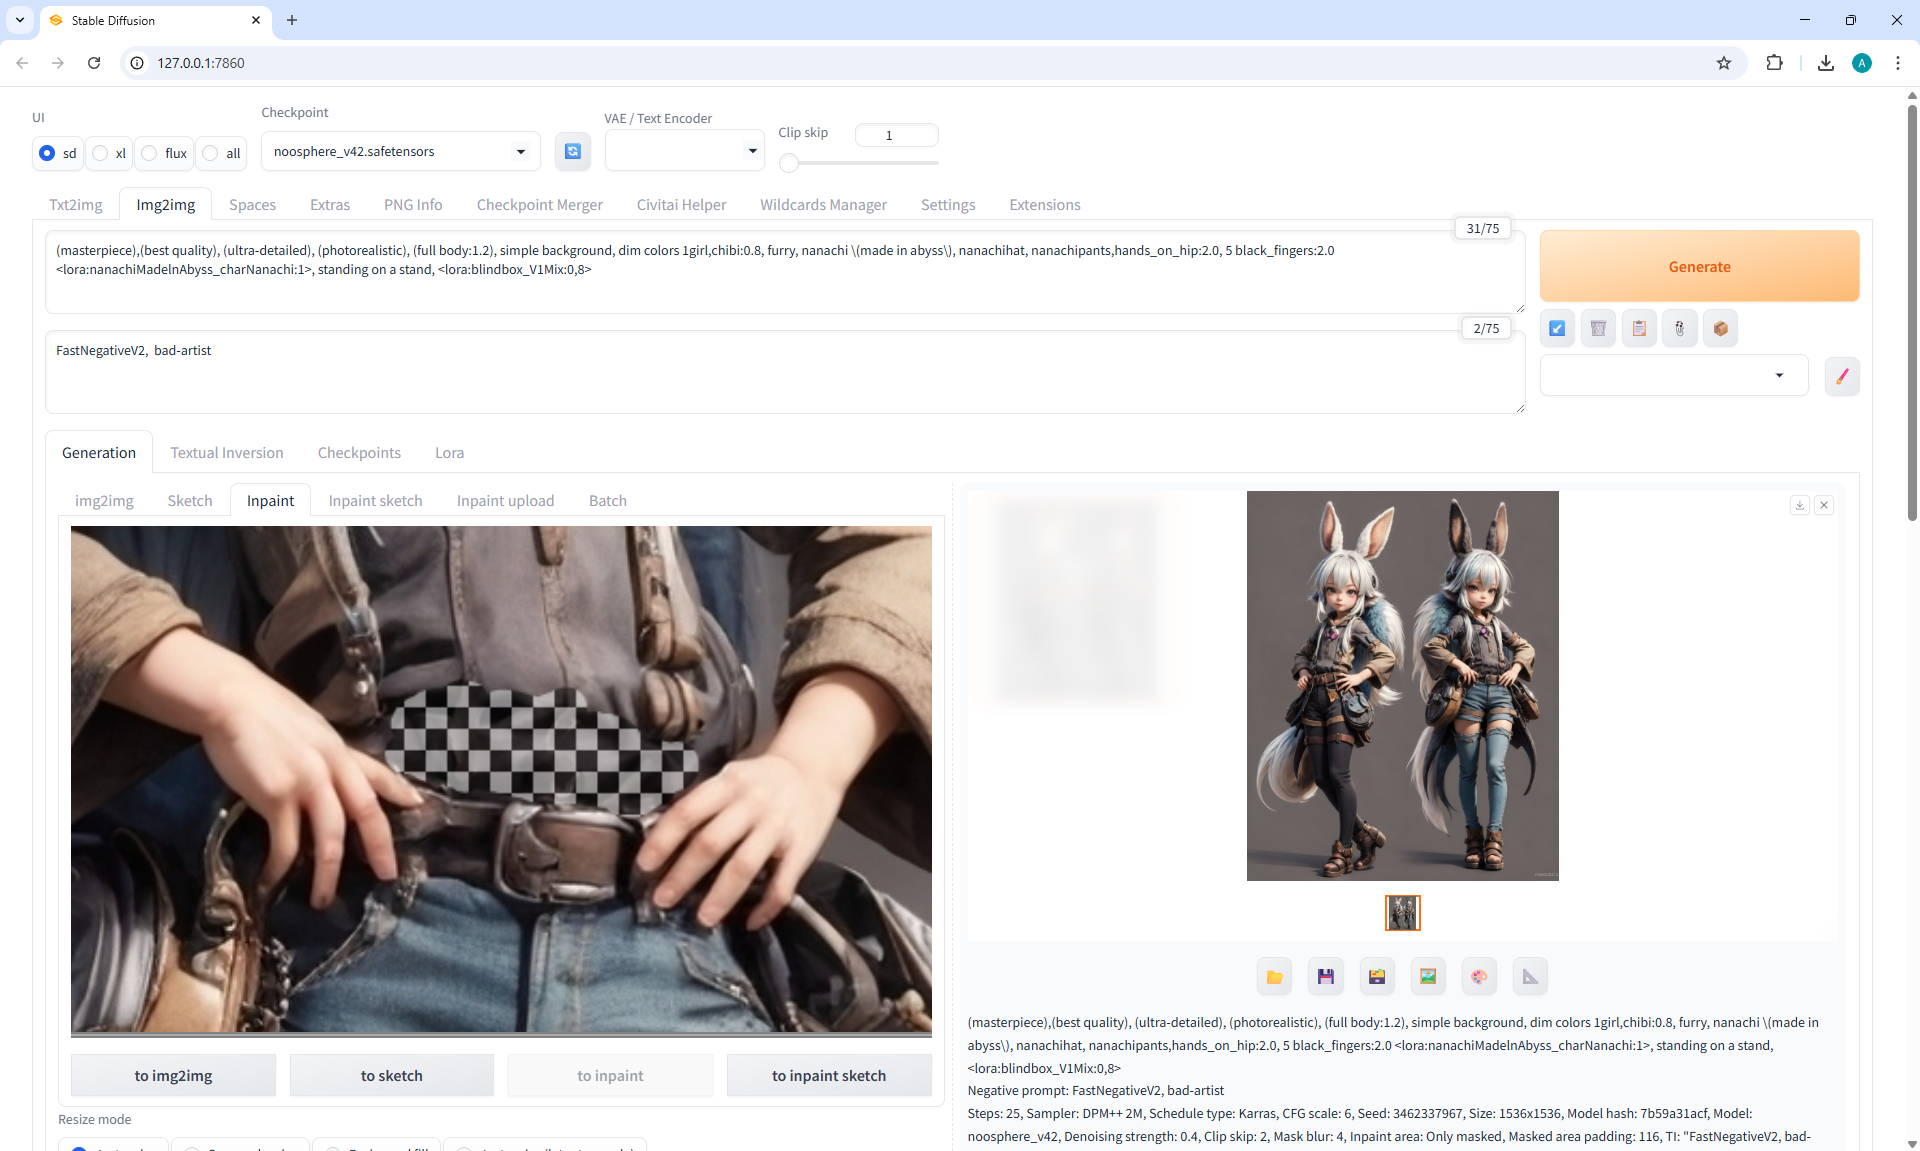Click the clipboard paste styles icon

pos(1639,328)
